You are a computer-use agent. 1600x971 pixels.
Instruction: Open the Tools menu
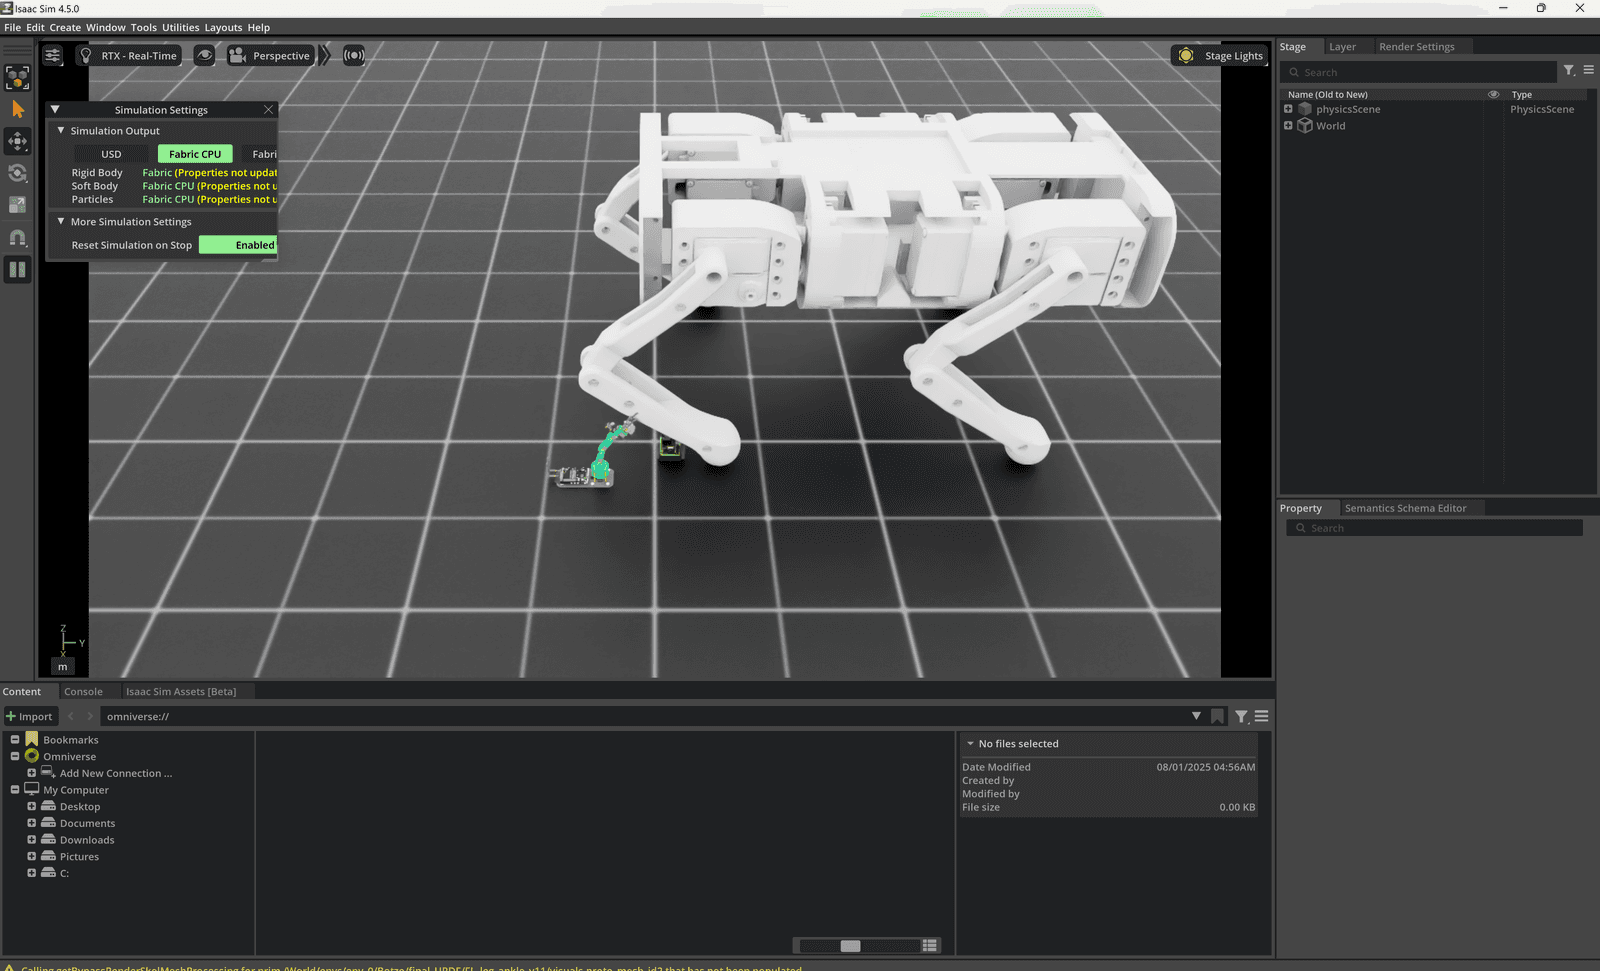pos(144,28)
